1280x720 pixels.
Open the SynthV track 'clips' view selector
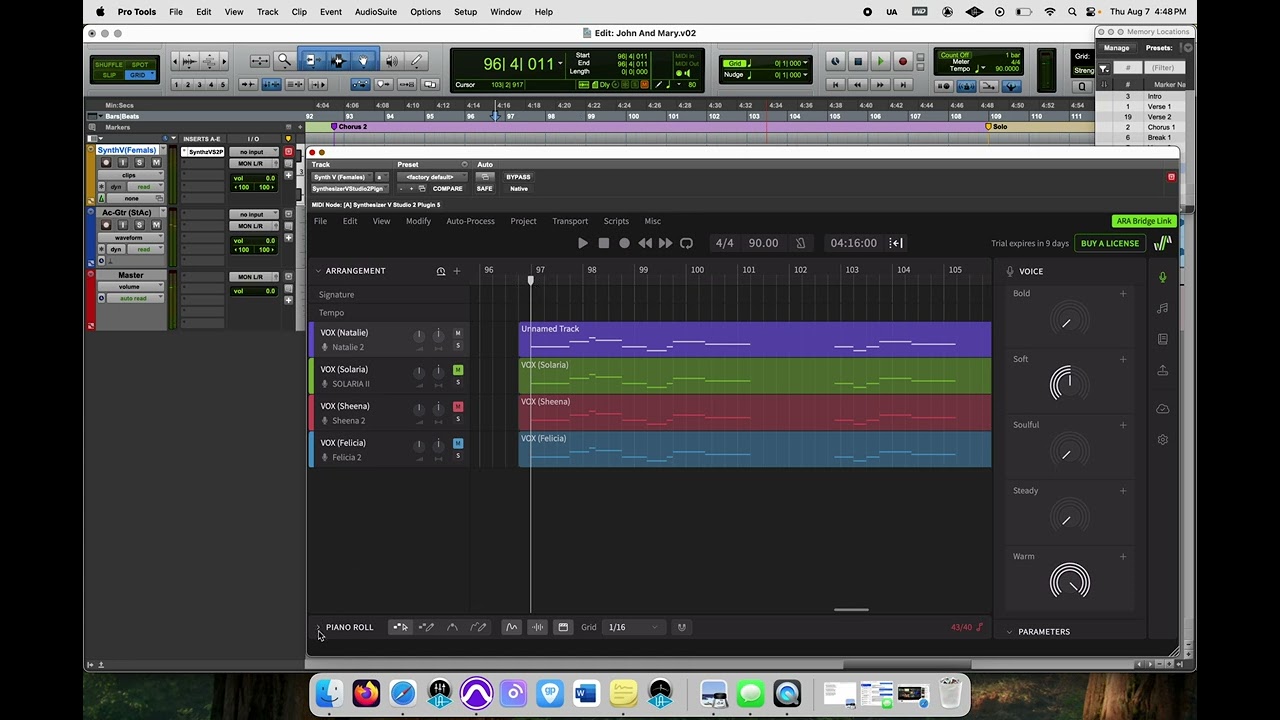pos(129,175)
